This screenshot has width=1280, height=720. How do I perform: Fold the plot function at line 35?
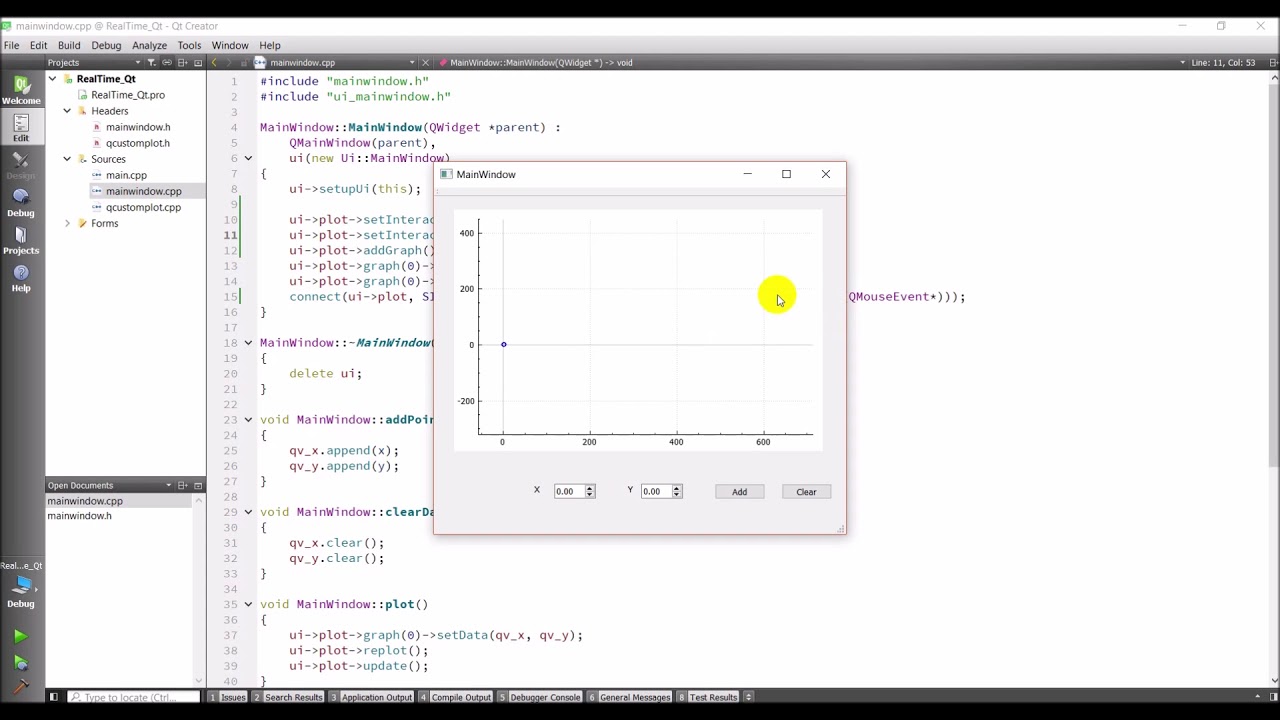point(249,604)
